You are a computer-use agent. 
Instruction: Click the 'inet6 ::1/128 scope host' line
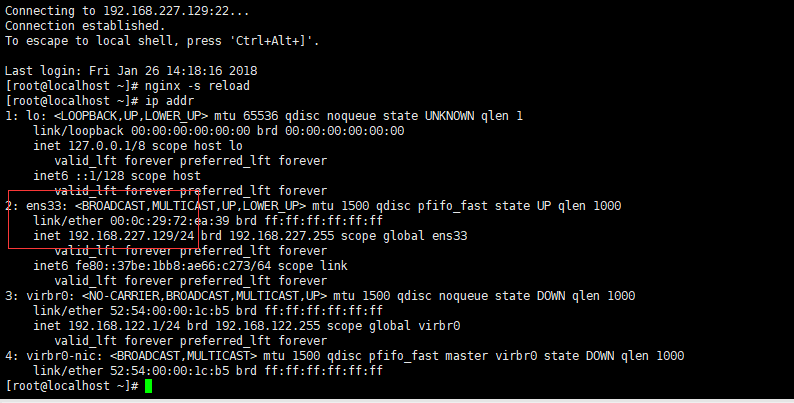pos(117,176)
